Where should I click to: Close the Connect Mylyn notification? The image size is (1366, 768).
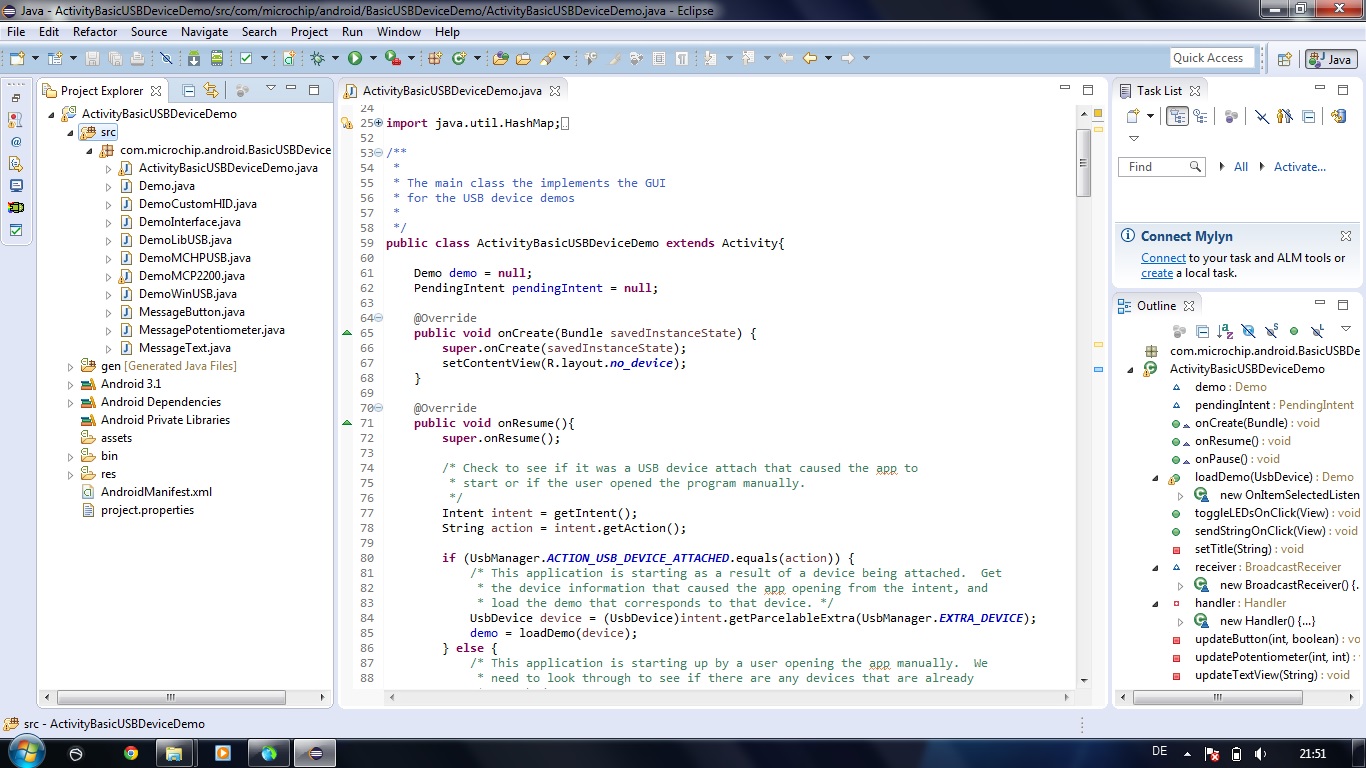pos(1346,236)
